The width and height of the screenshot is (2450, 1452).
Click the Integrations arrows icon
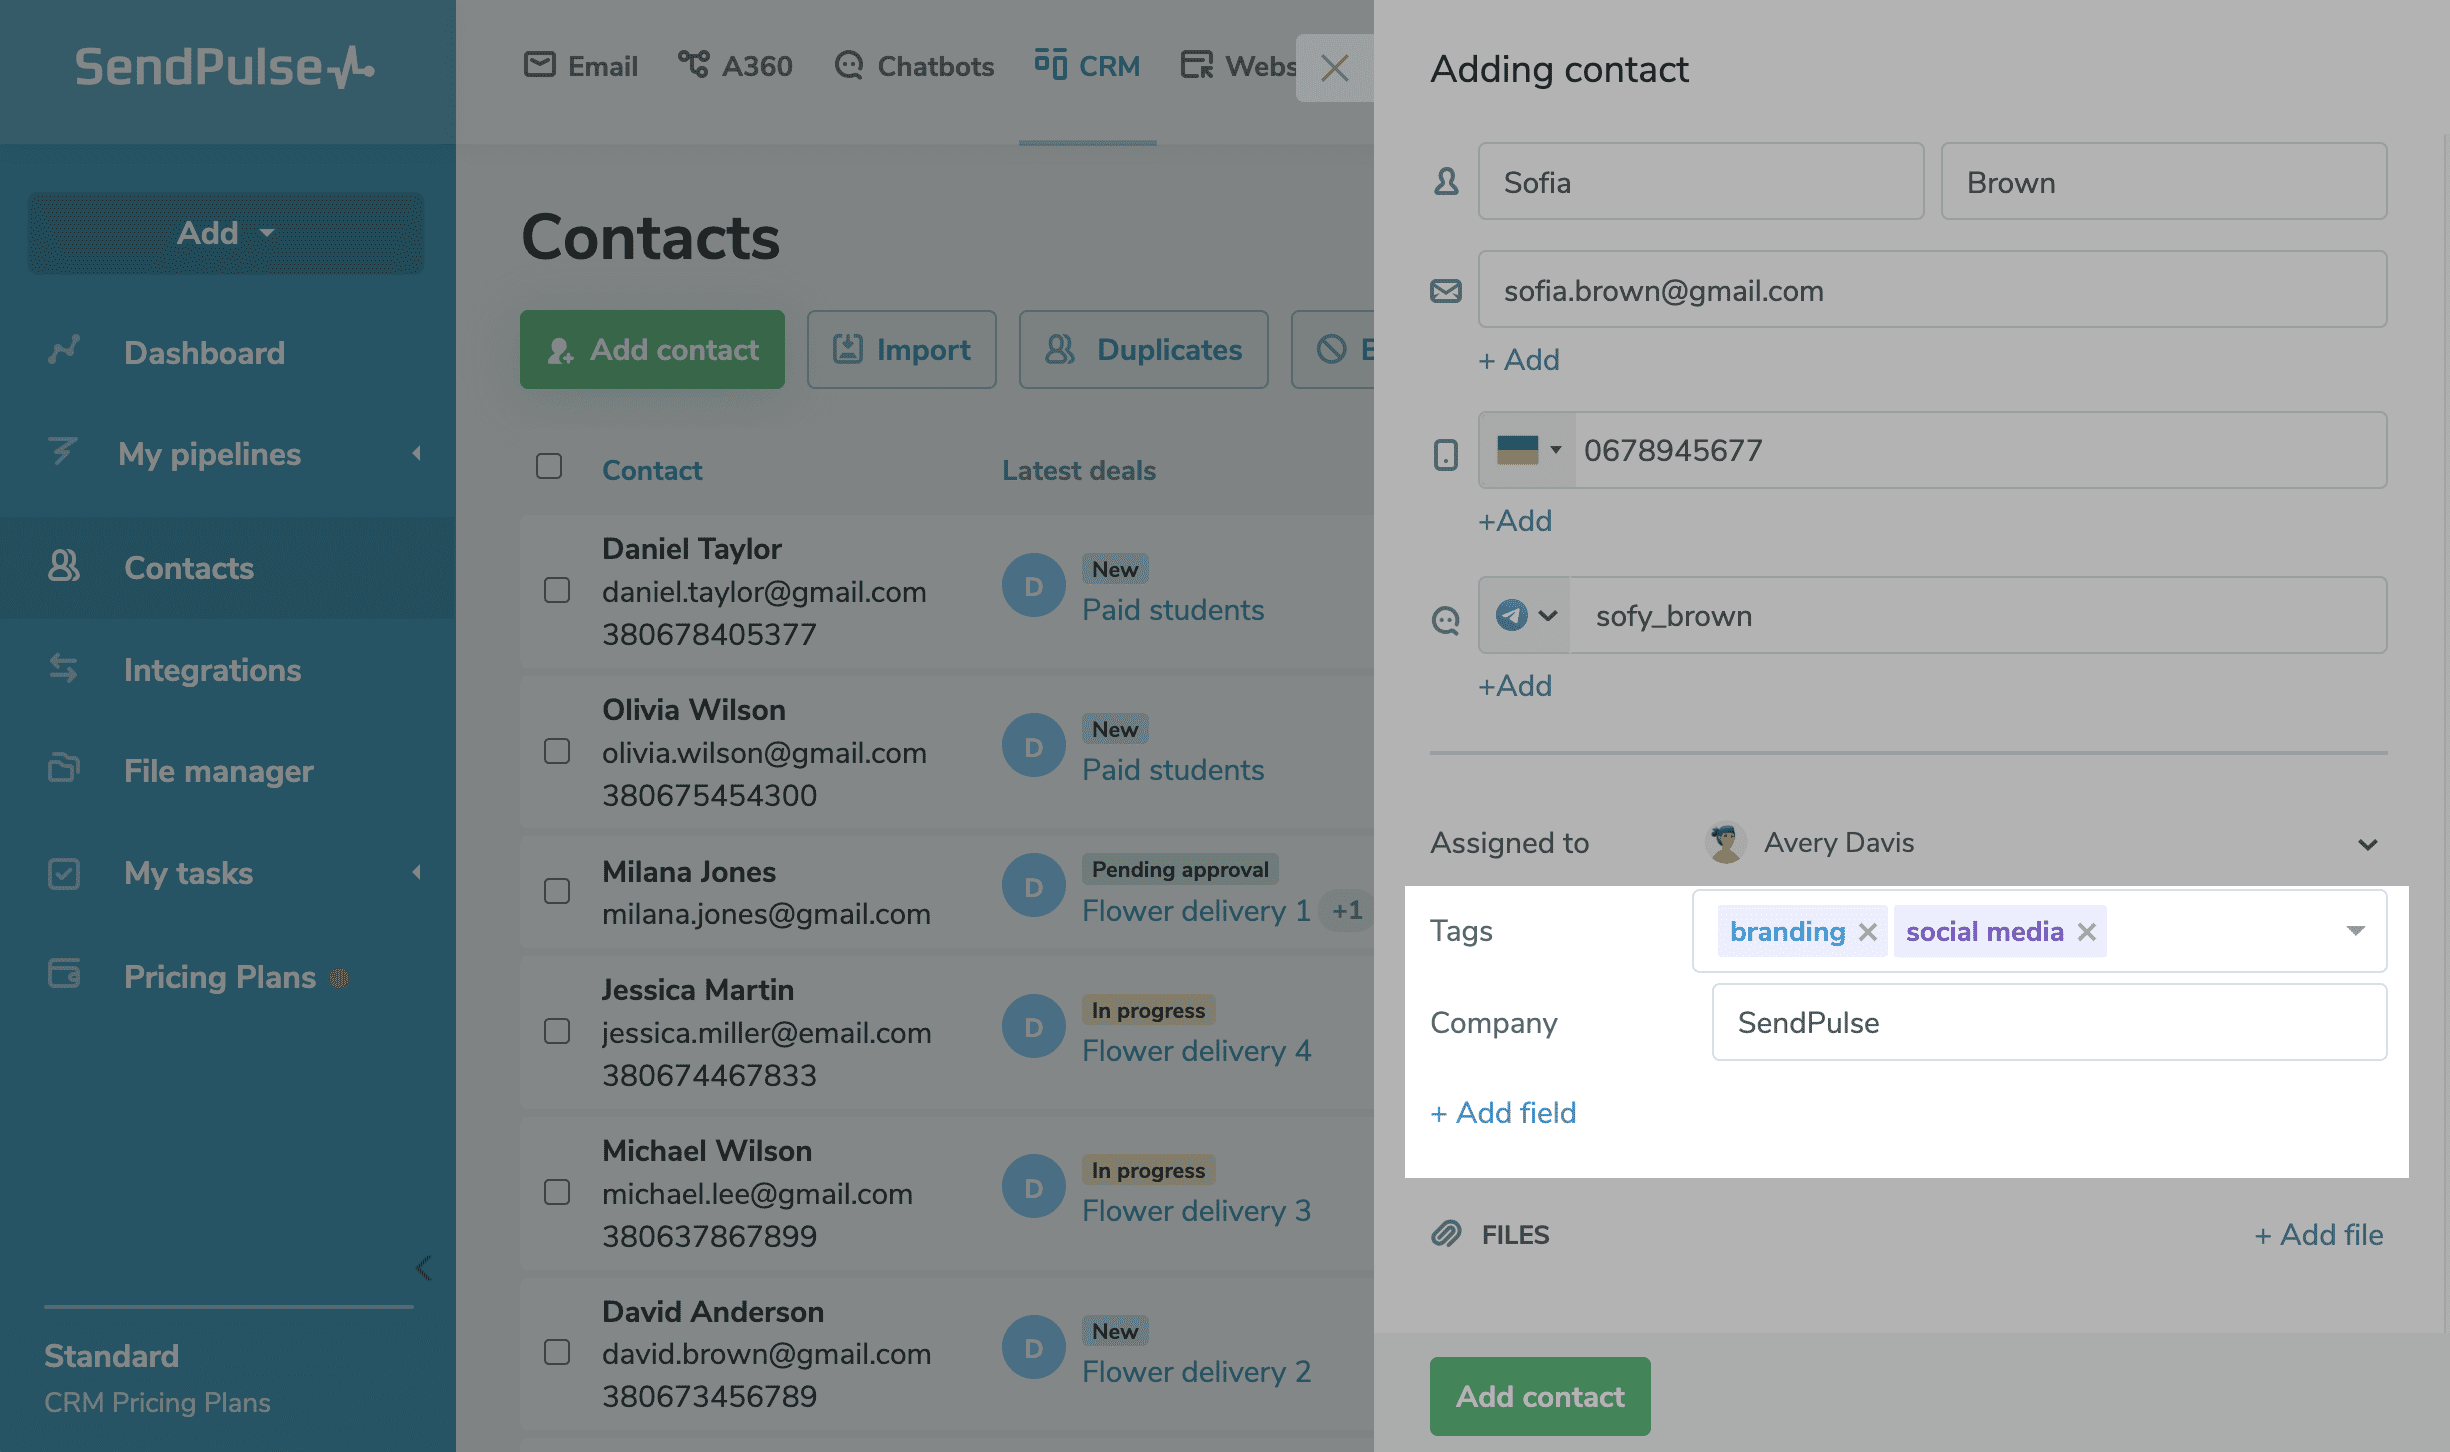tap(64, 668)
